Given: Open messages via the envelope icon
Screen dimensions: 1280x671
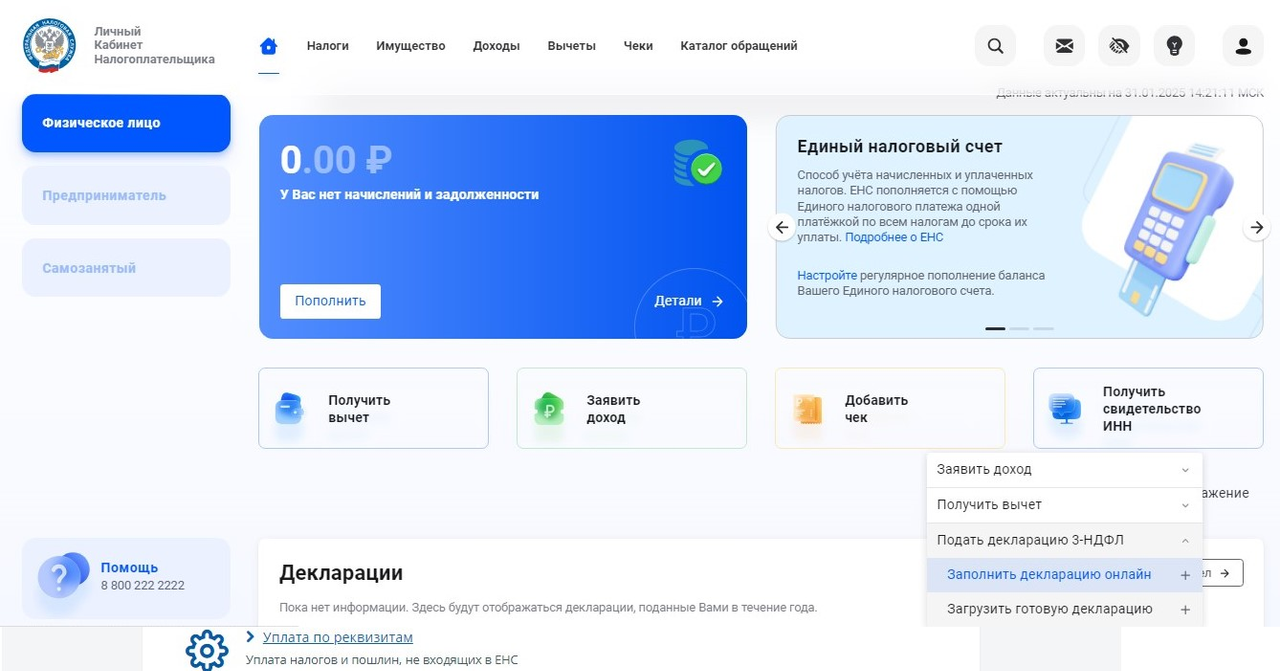Looking at the screenshot, I should 1064,46.
